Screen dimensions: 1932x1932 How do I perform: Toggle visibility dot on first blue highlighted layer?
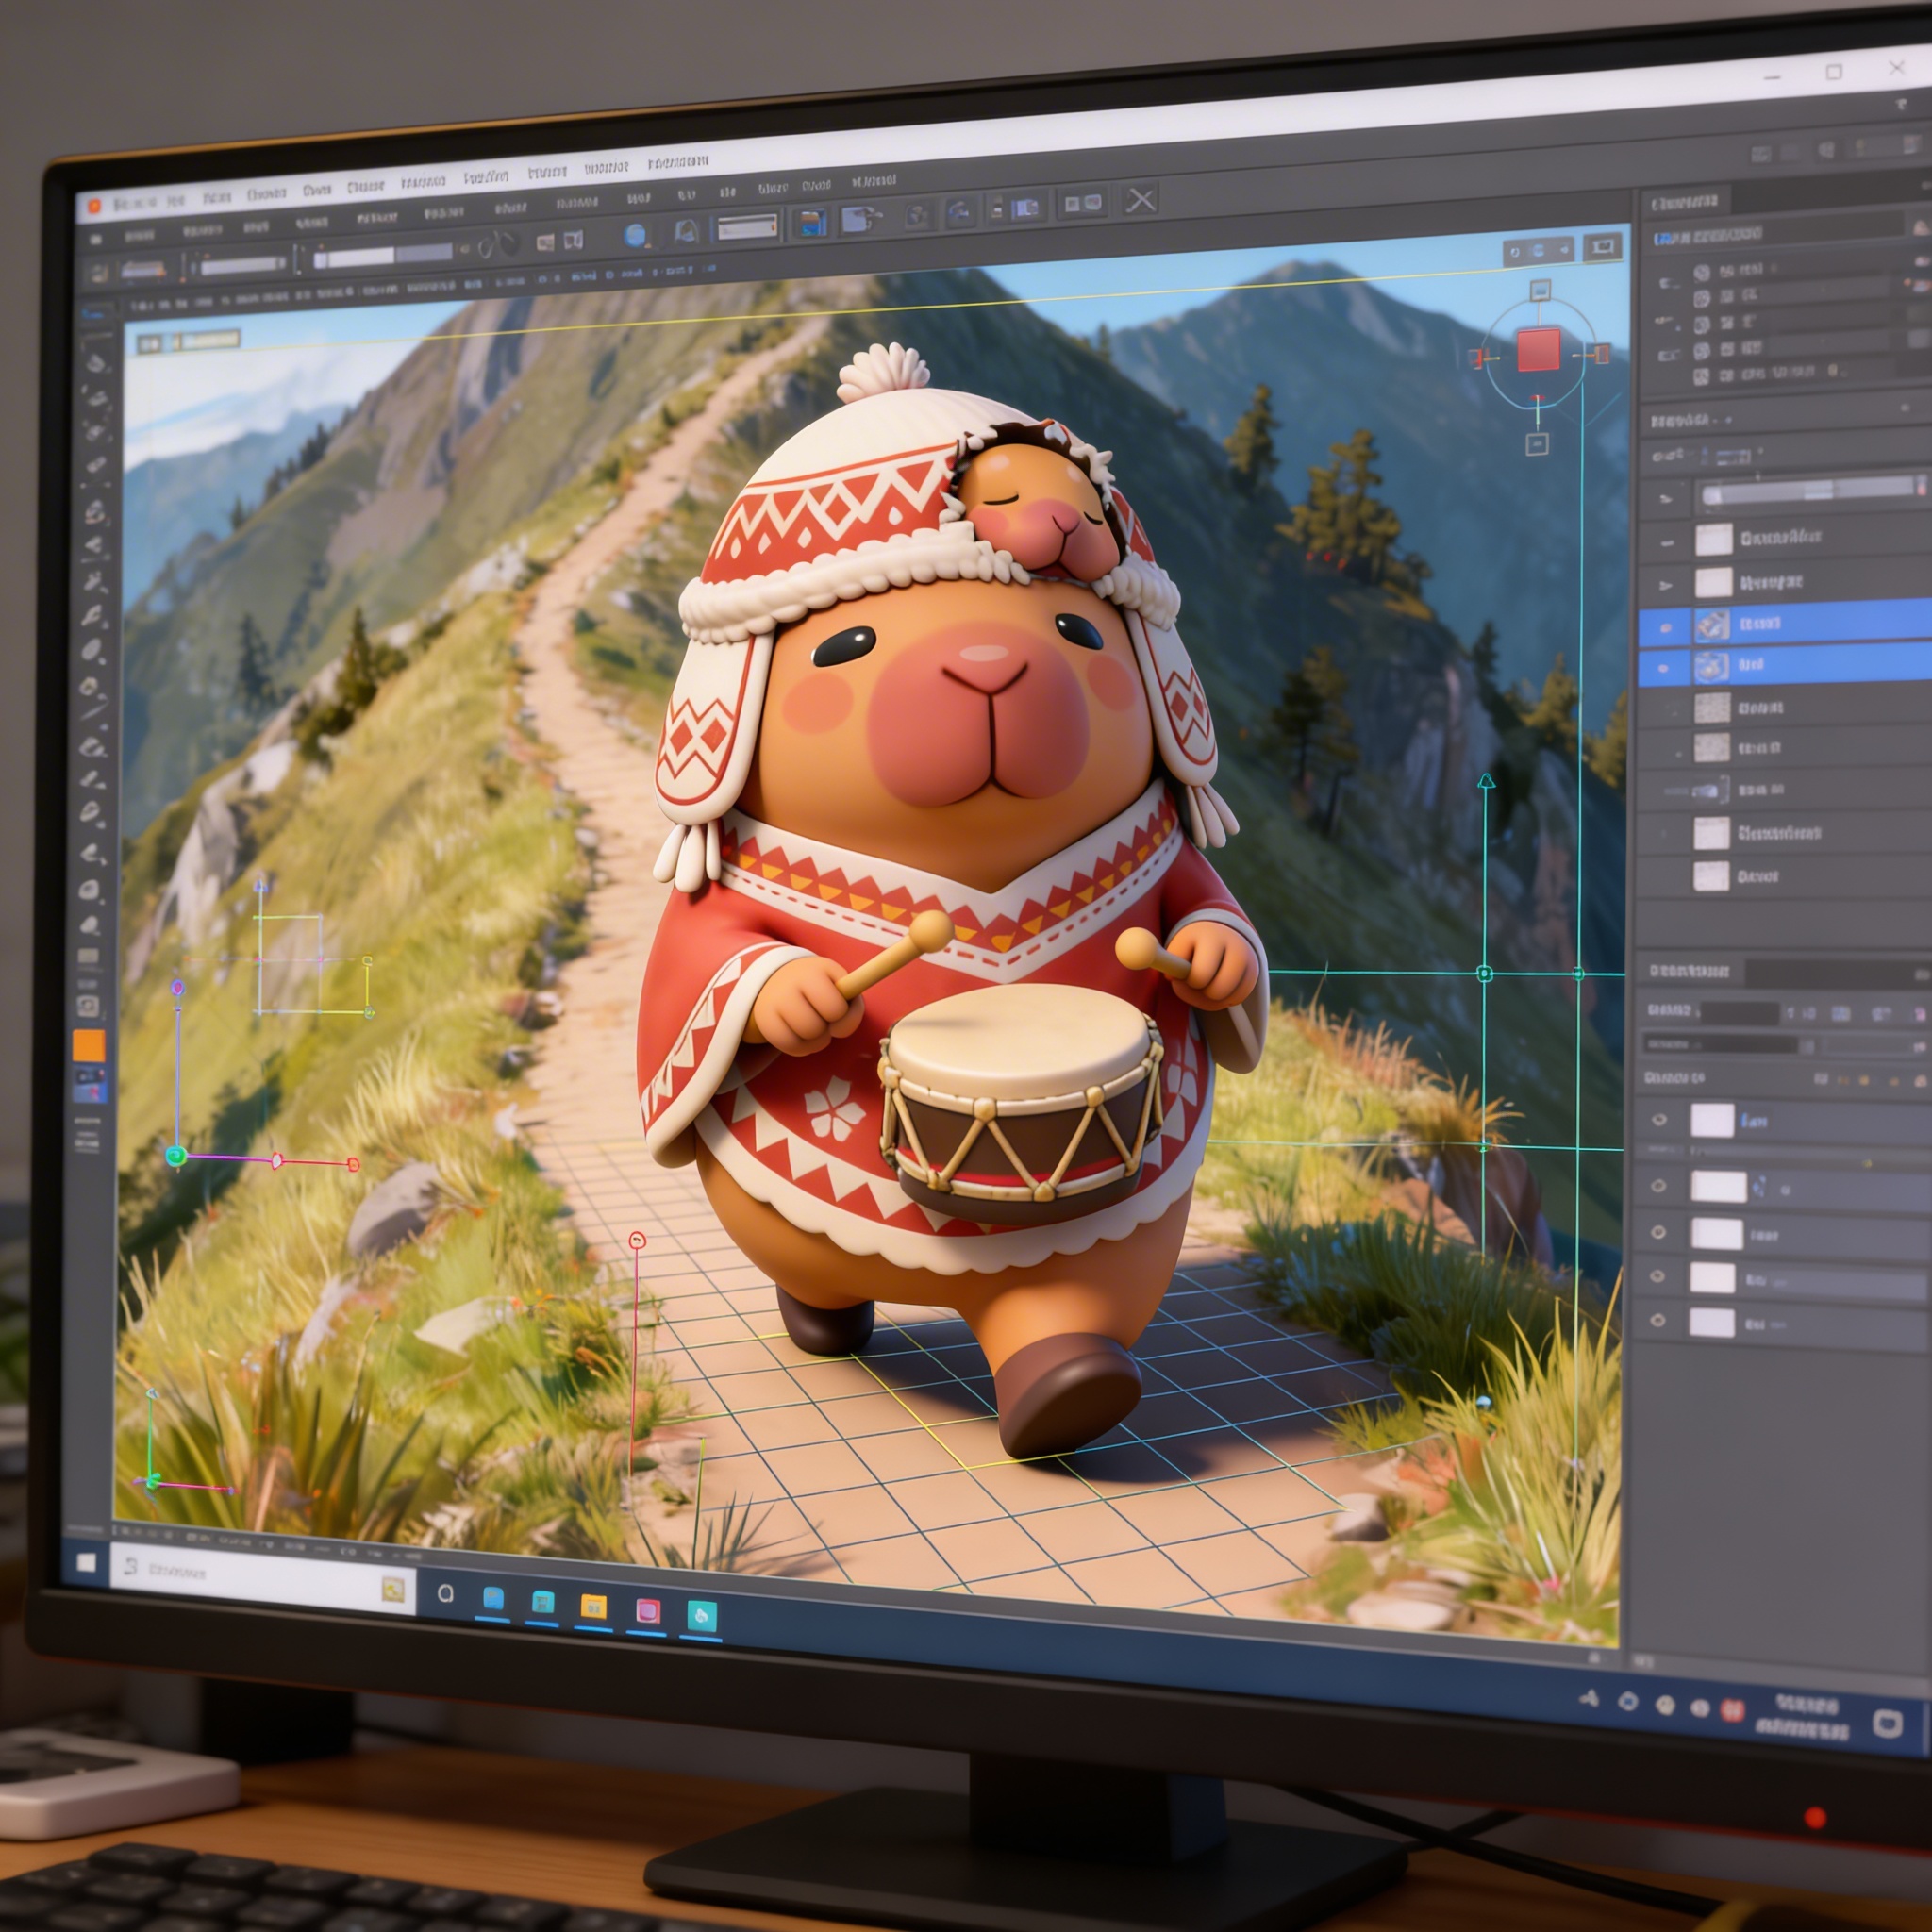[x=1666, y=627]
